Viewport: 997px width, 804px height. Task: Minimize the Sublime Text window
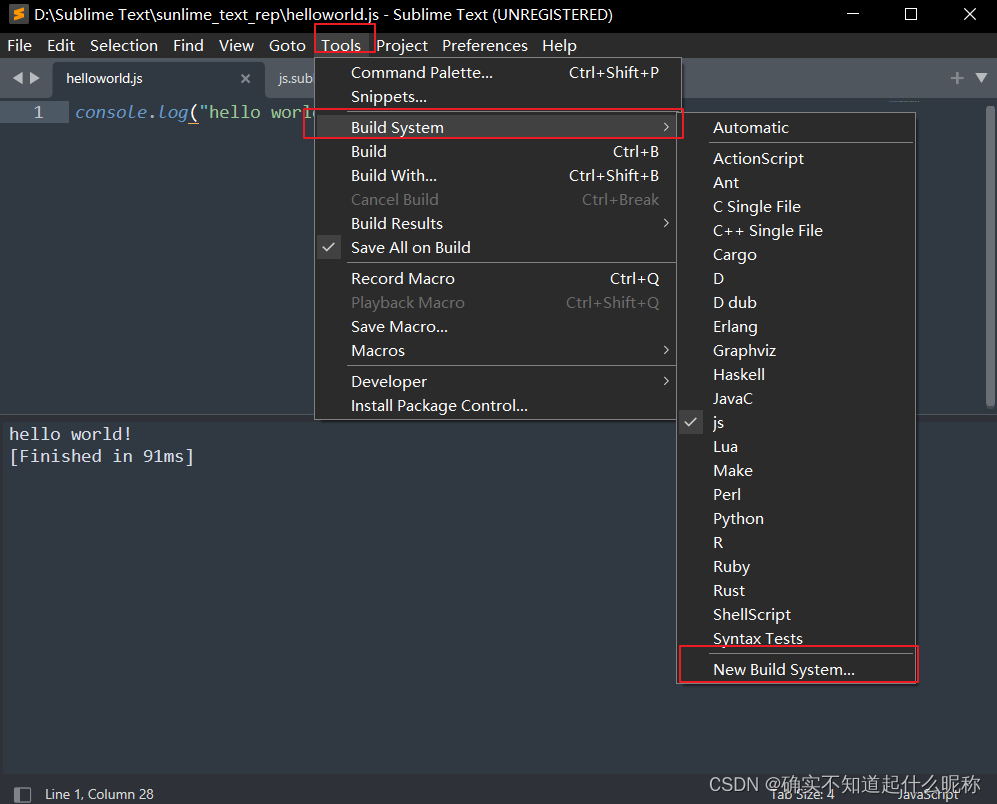click(853, 14)
